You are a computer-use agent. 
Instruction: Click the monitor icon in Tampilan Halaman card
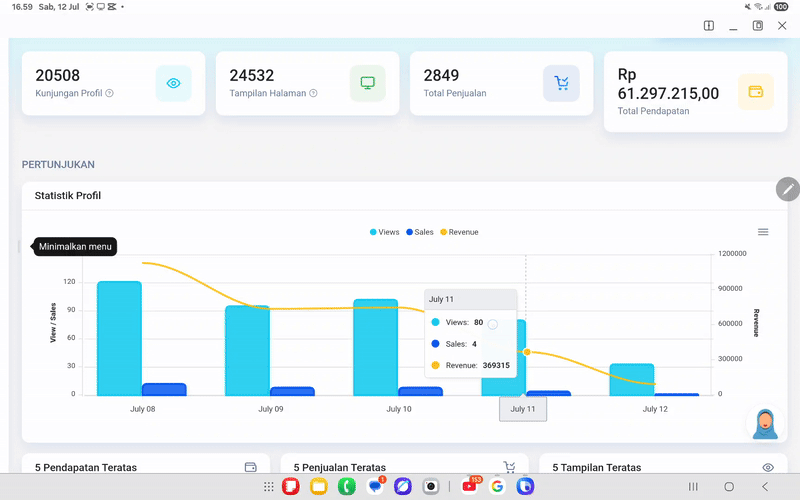[367, 84]
